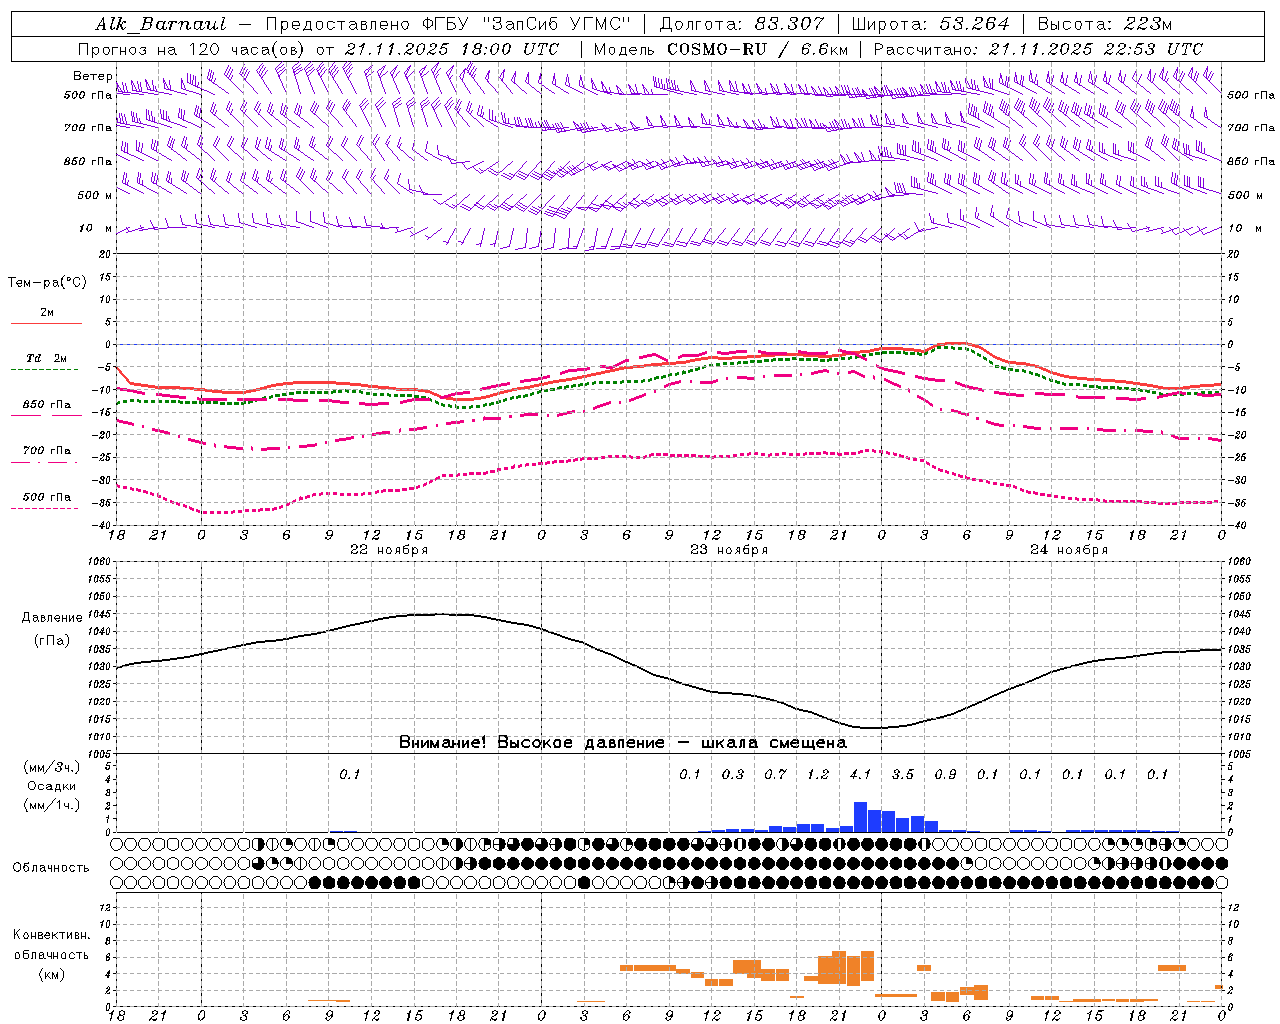Image resolution: width=1280 pixels, height=1024 pixels.
Task: Click the '500 гПа' temperature legend entry
Action: 47,497
